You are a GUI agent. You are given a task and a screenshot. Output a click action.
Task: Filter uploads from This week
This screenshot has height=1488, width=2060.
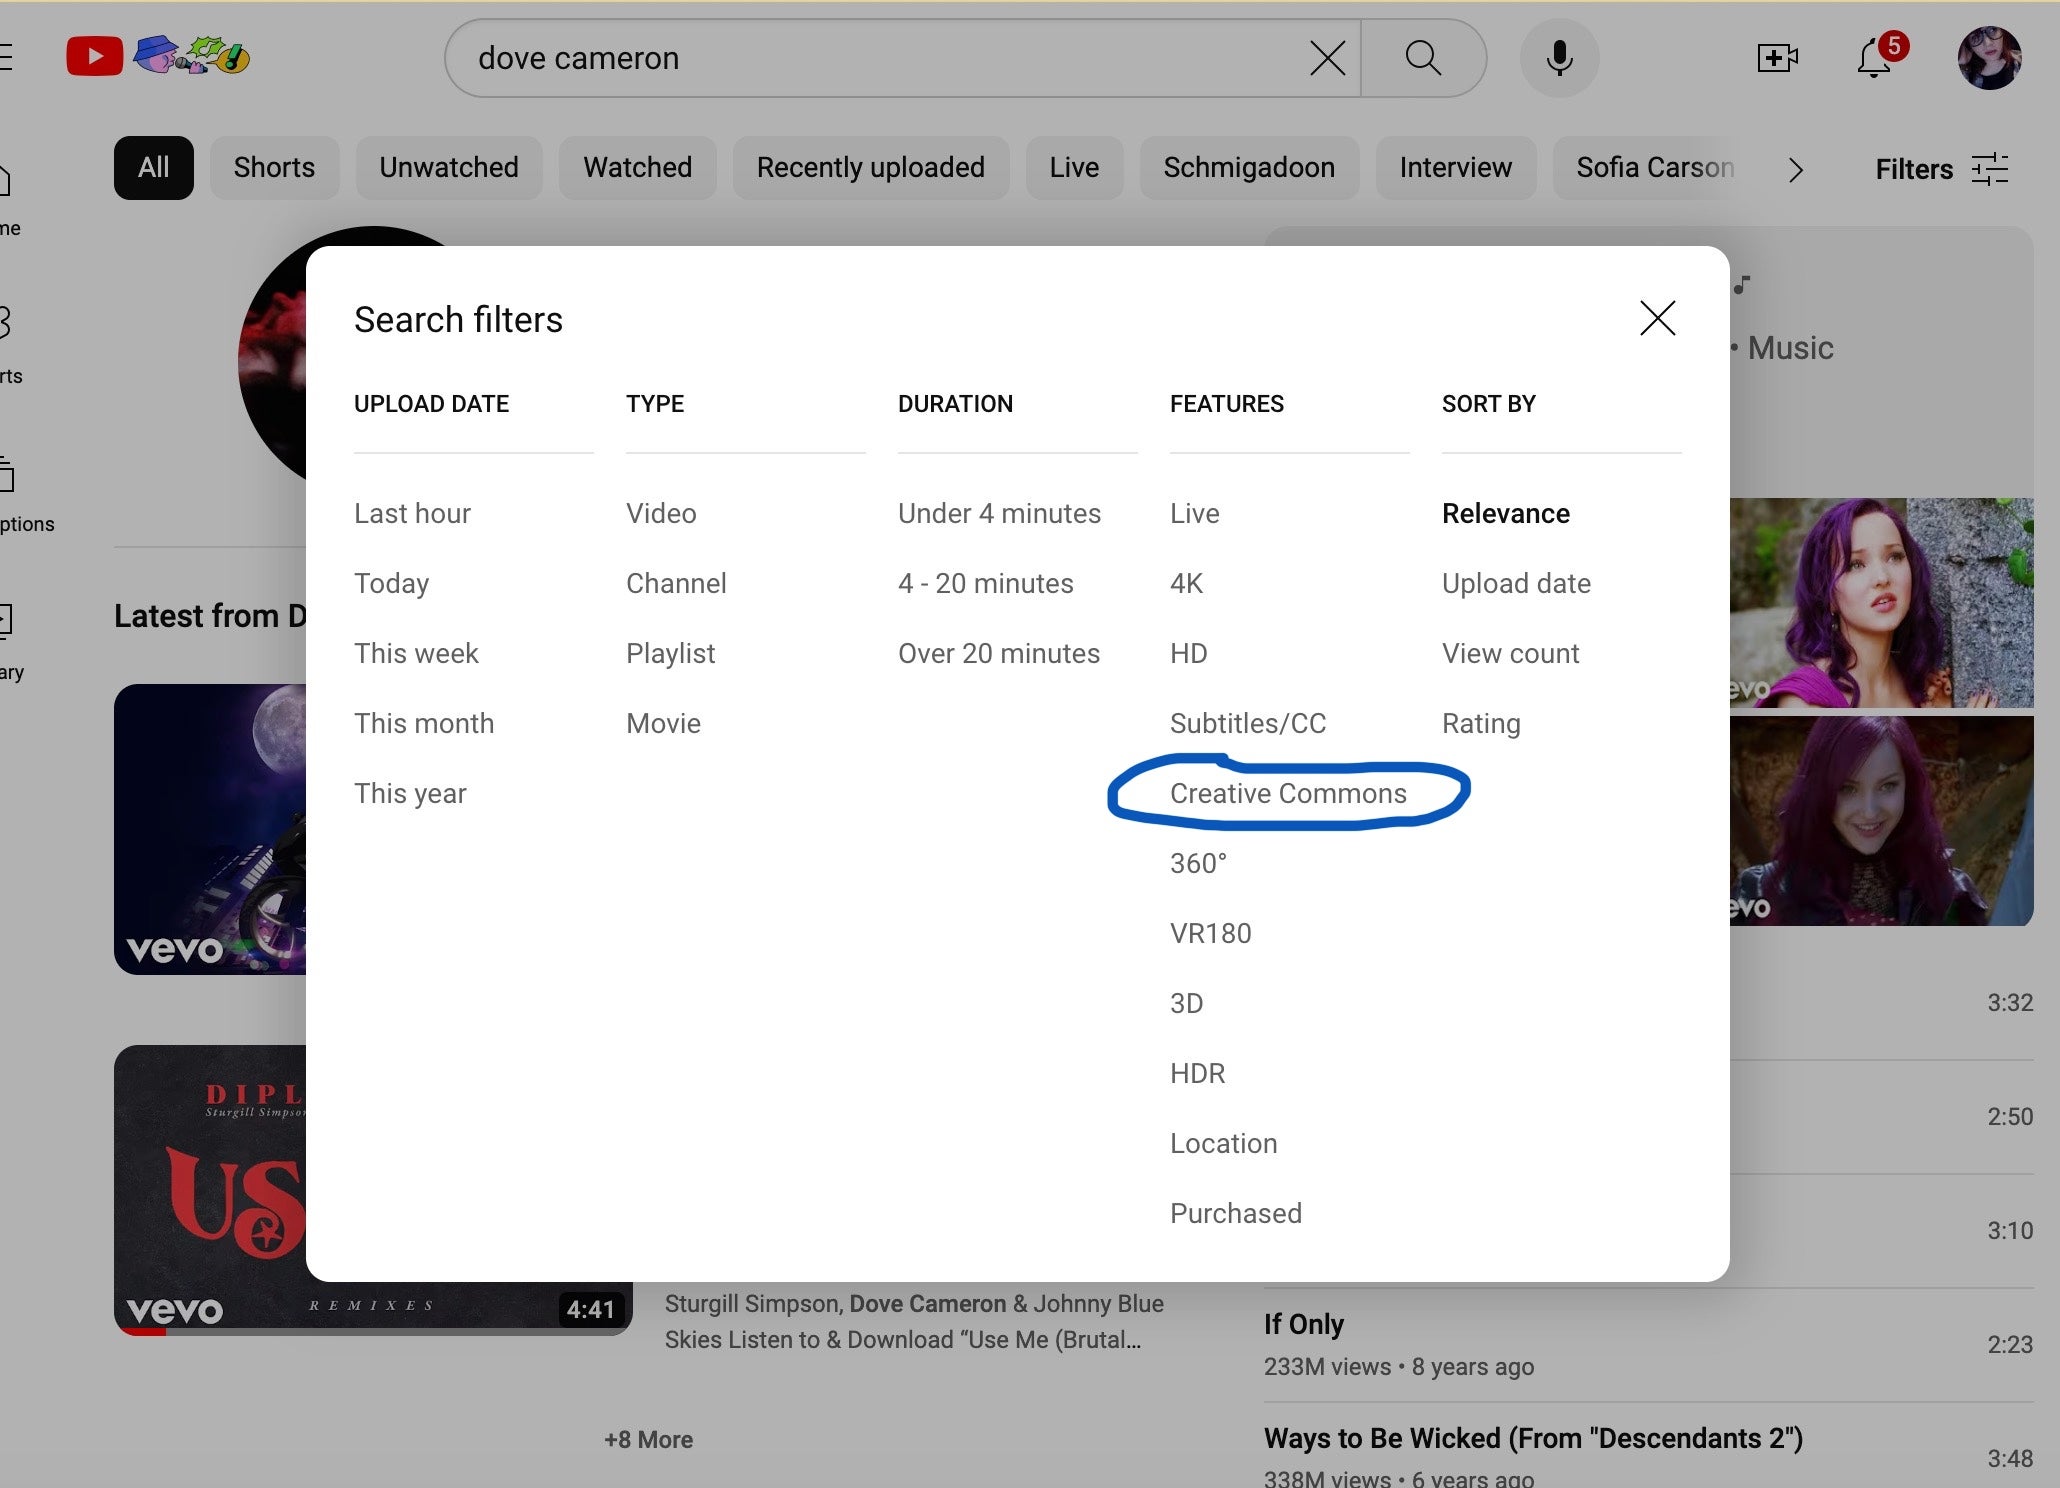[x=416, y=653]
